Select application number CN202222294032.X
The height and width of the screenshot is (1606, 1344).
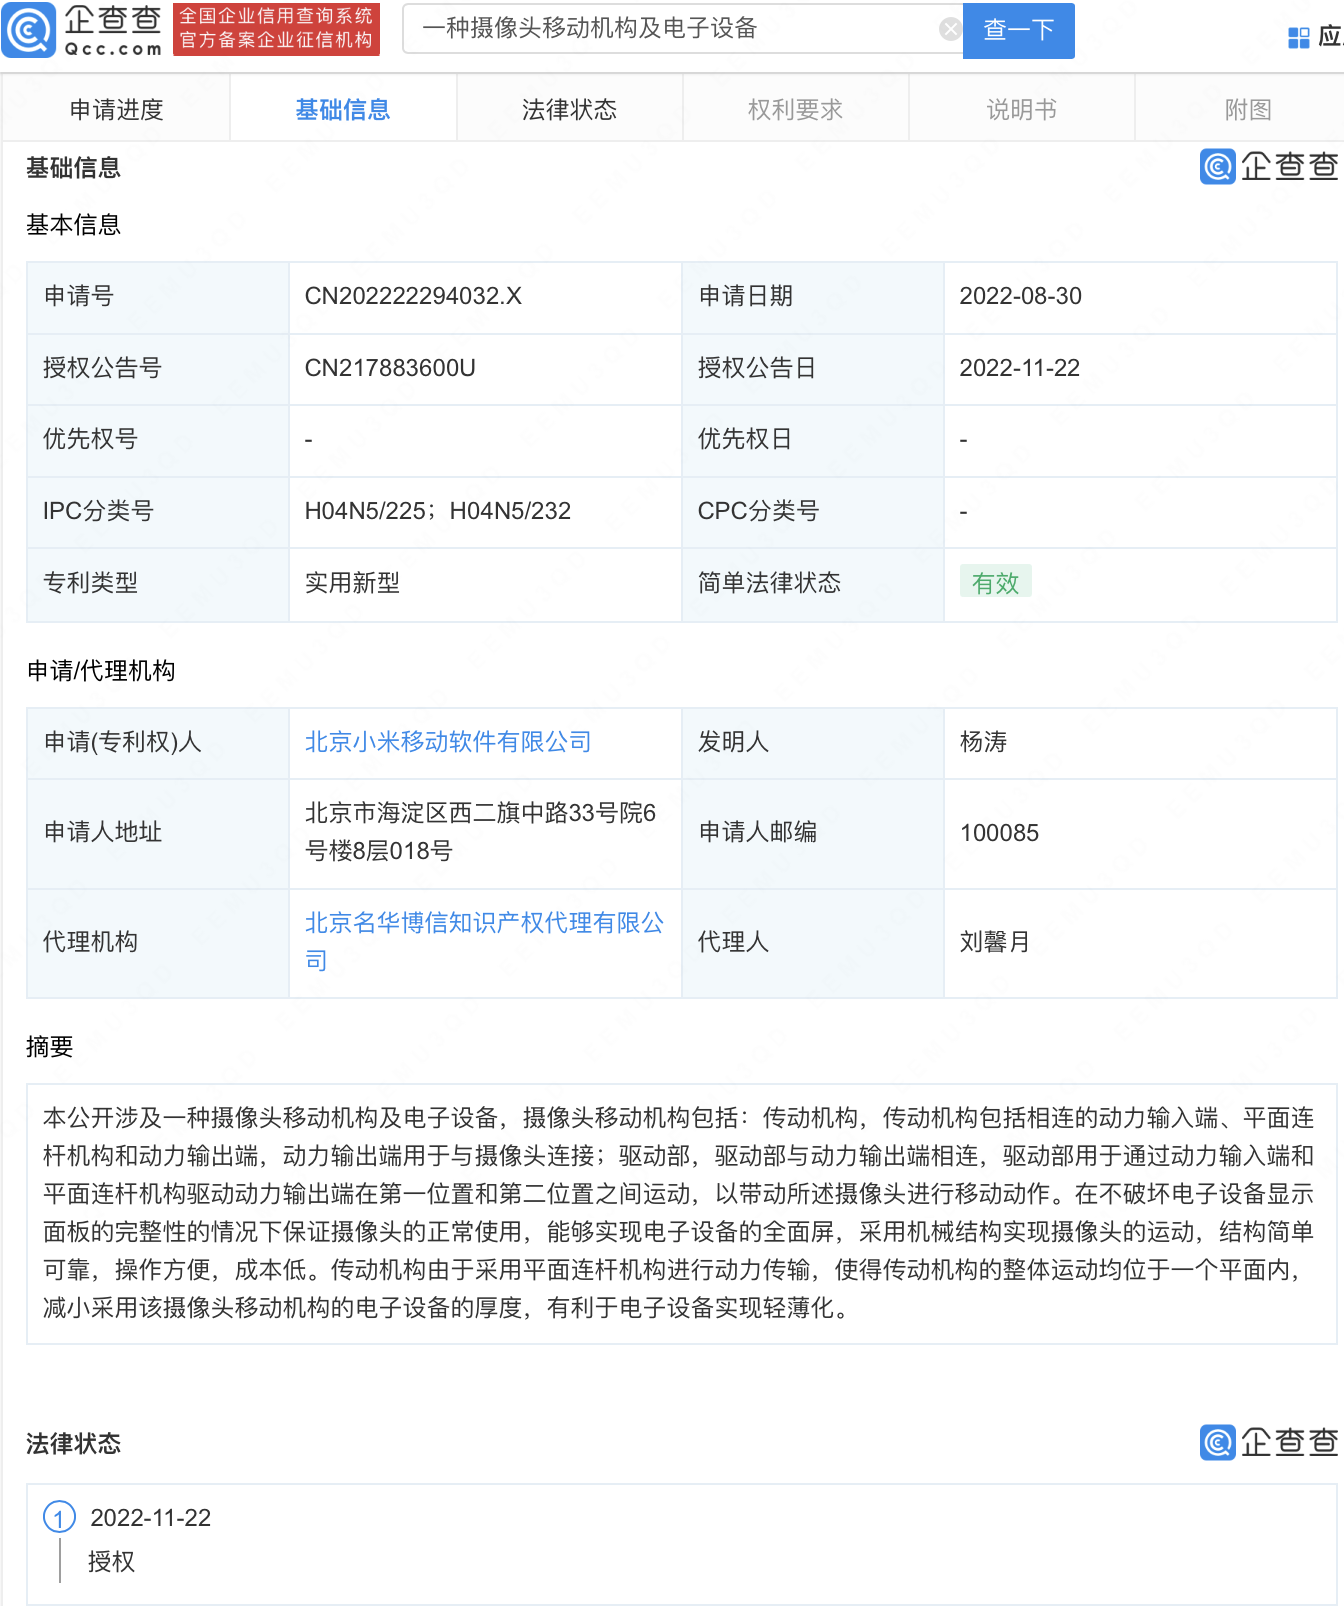coord(413,296)
